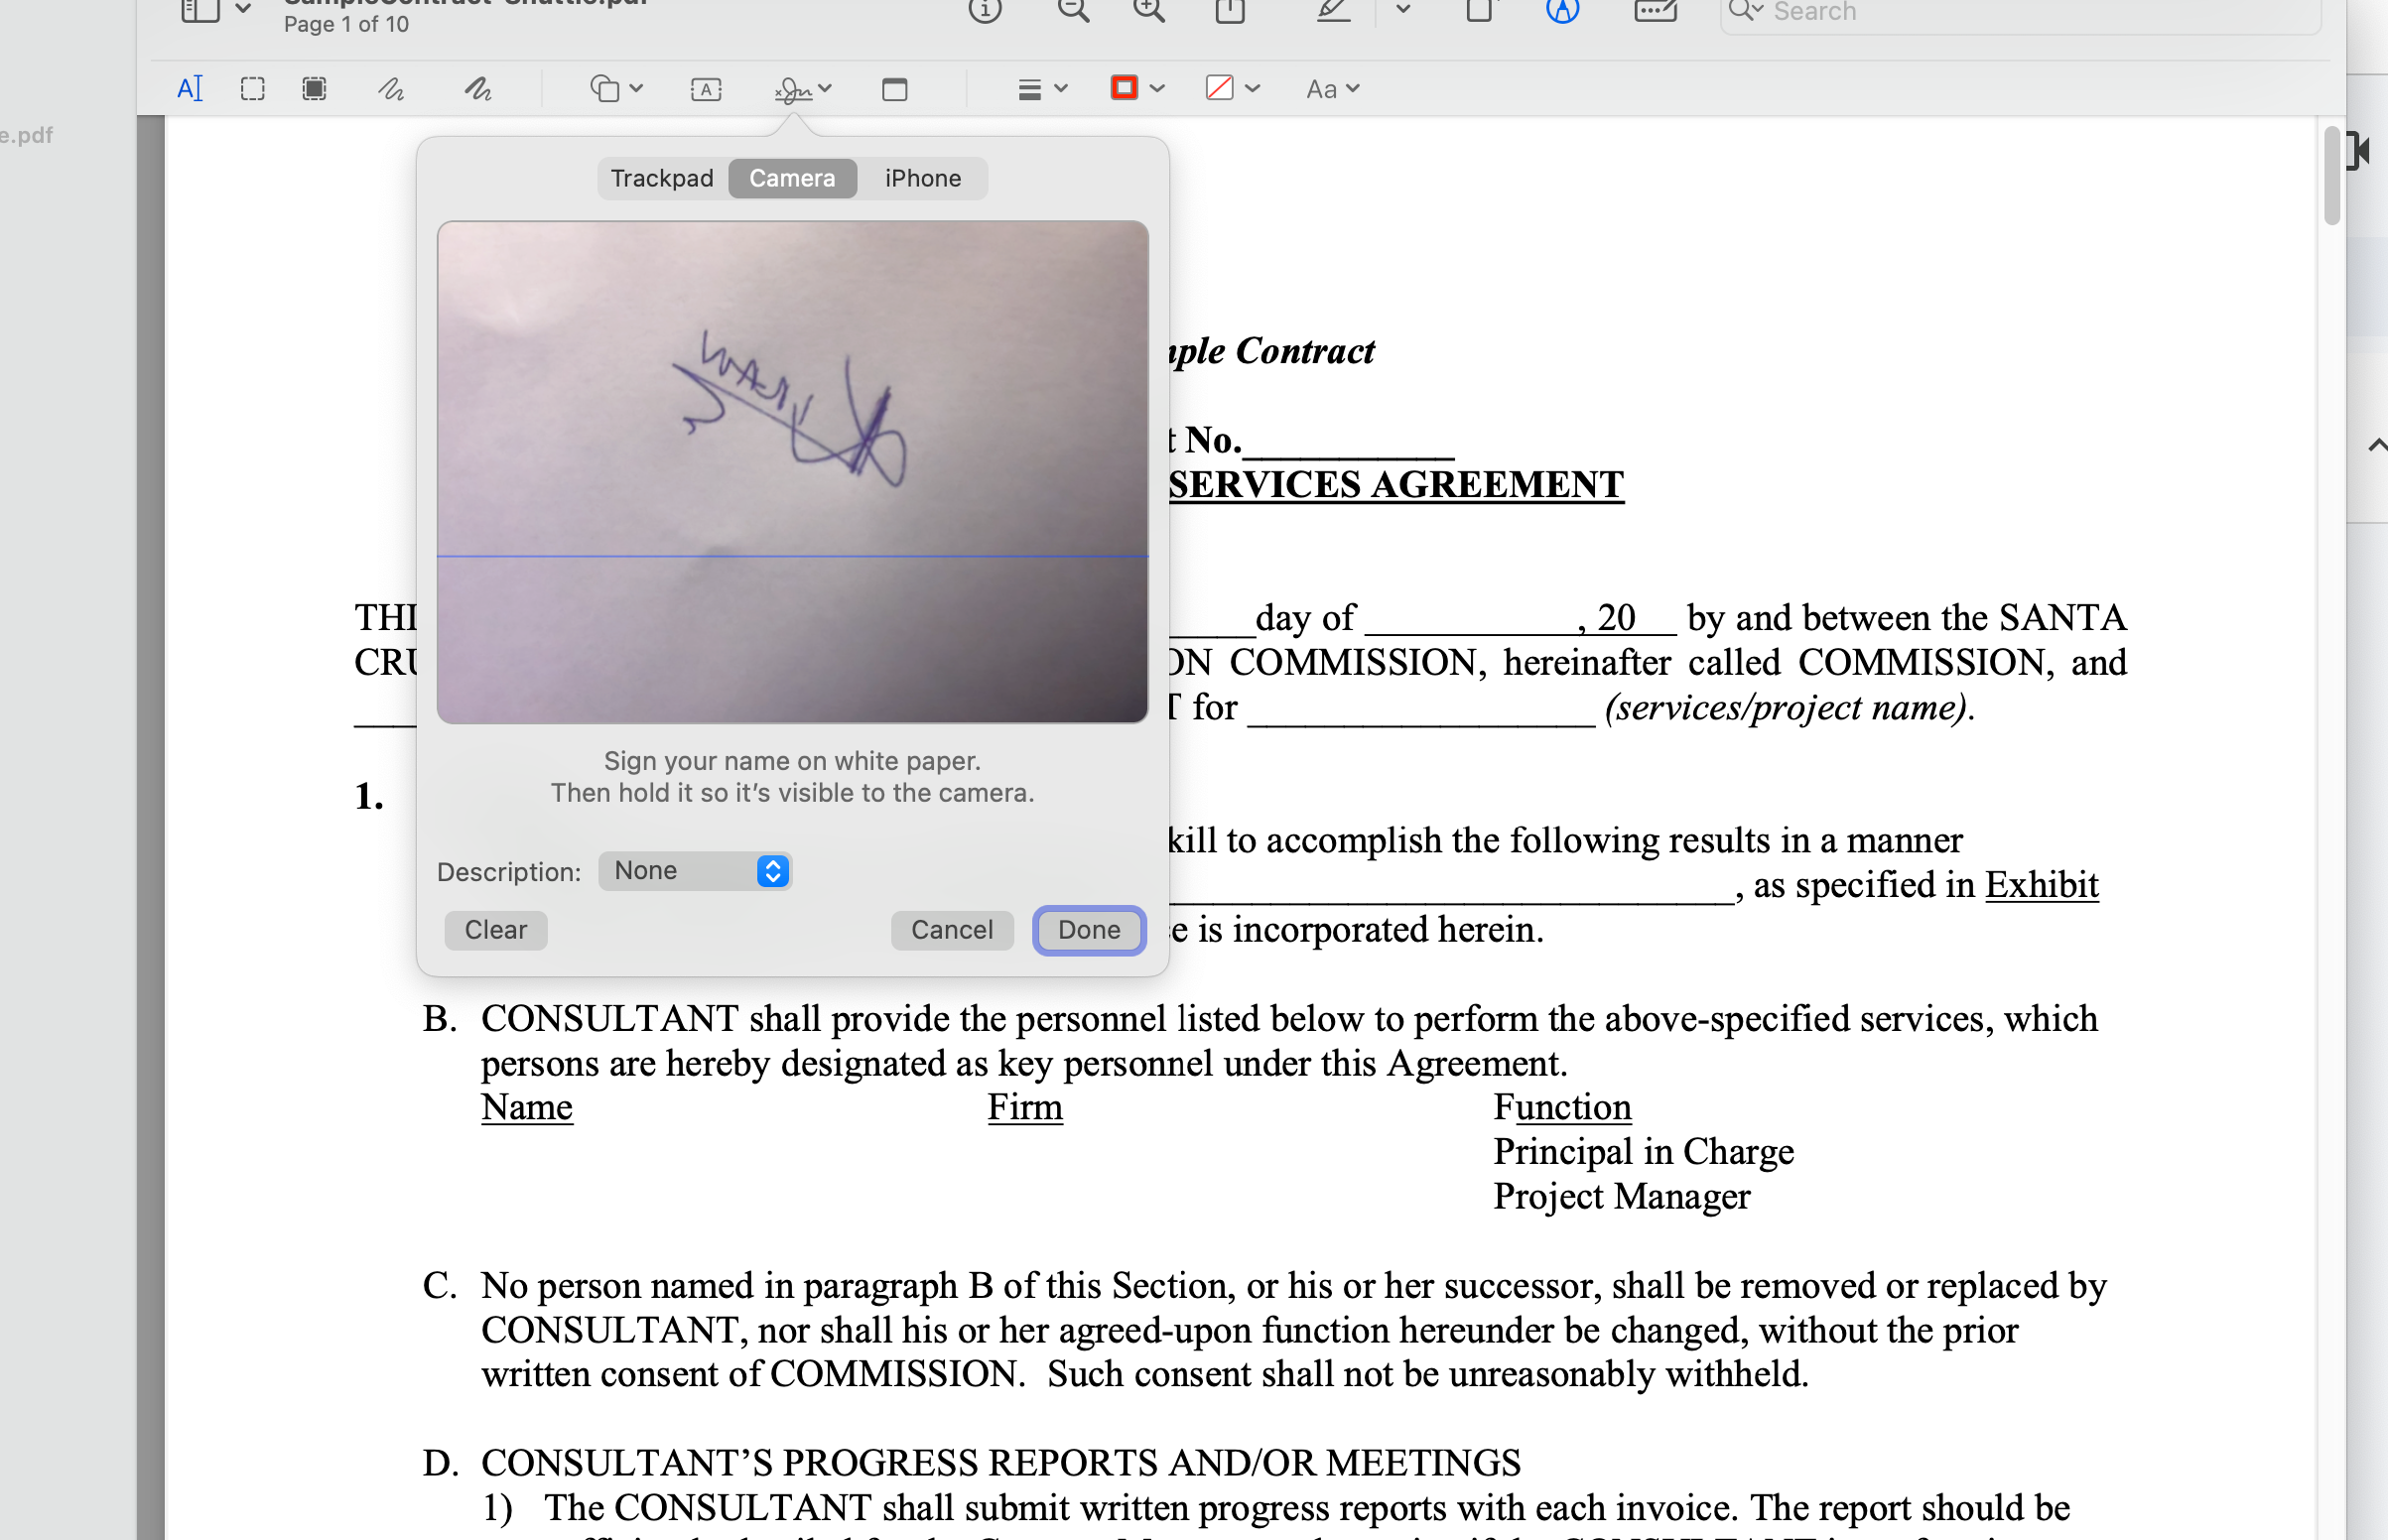2388x1540 pixels.
Task: Click the Done button
Action: coord(1088,930)
